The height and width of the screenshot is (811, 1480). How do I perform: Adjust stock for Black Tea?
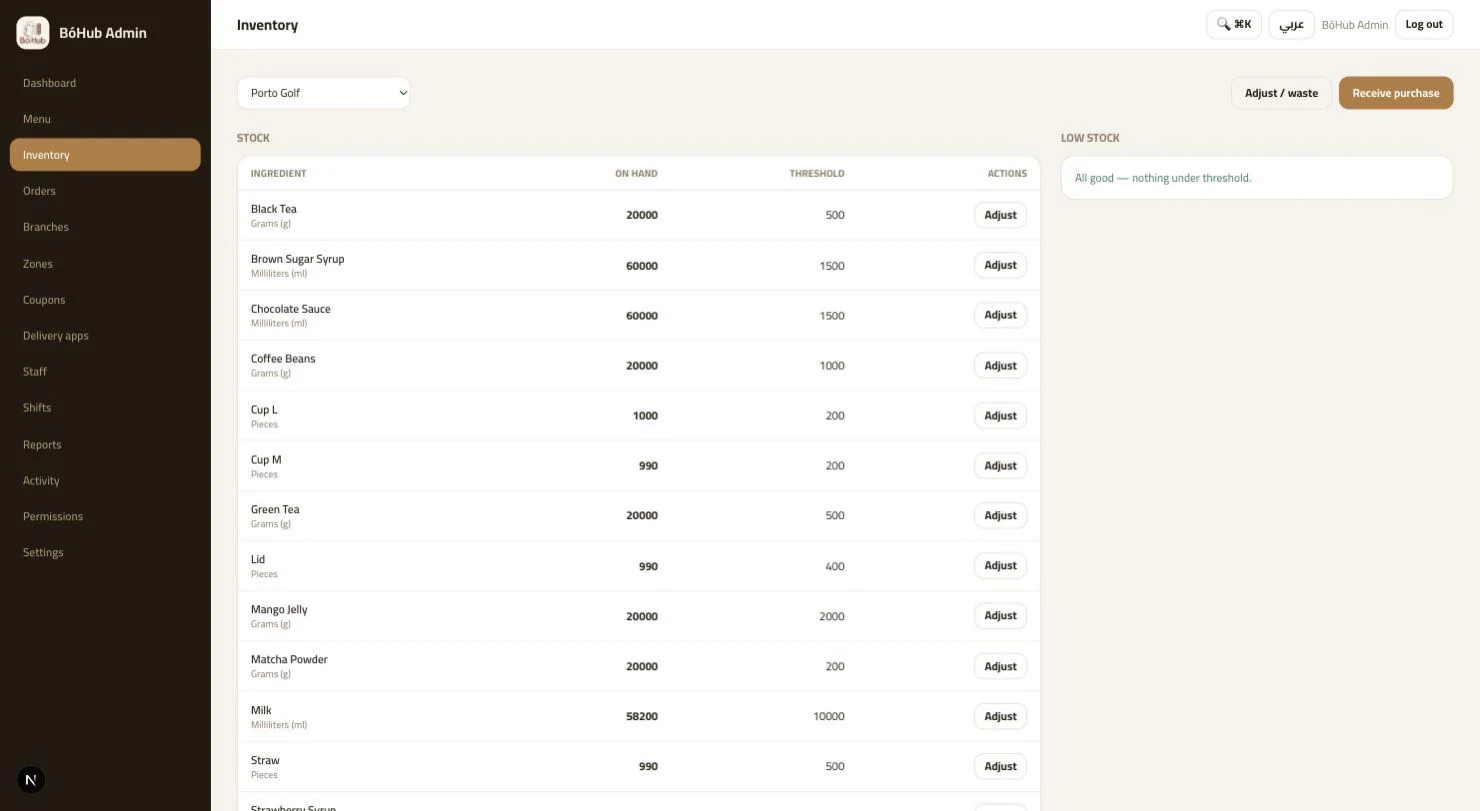pyautogui.click(x=1000, y=215)
